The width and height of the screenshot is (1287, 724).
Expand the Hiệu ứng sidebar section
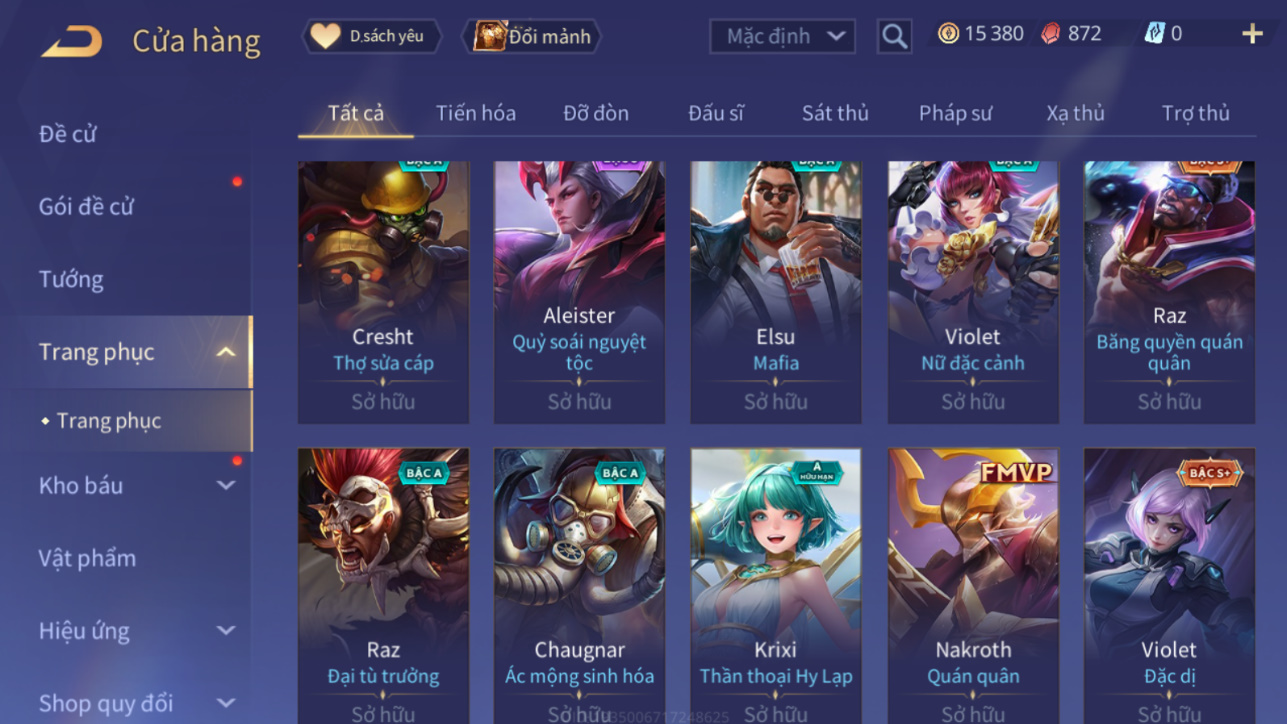(x=226, y=631)
